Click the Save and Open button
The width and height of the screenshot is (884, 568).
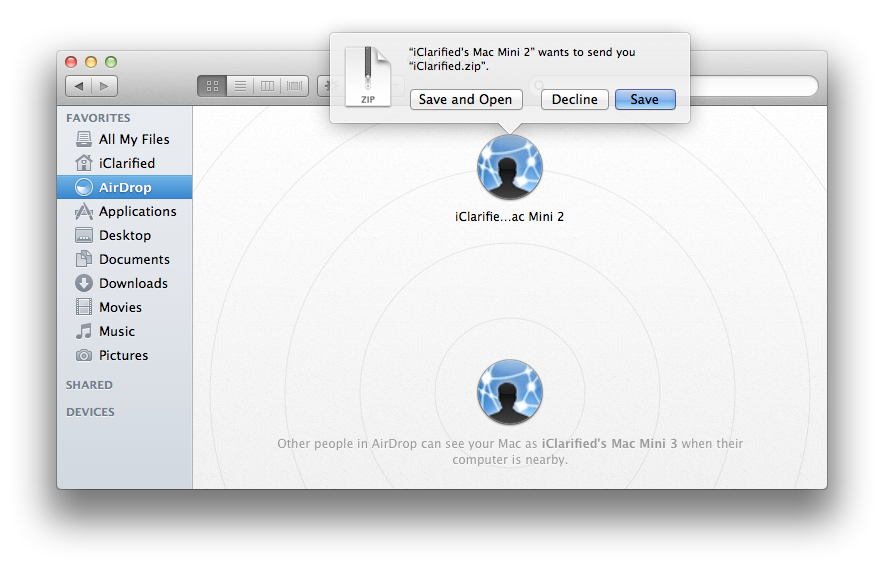(x=465, y=99)
